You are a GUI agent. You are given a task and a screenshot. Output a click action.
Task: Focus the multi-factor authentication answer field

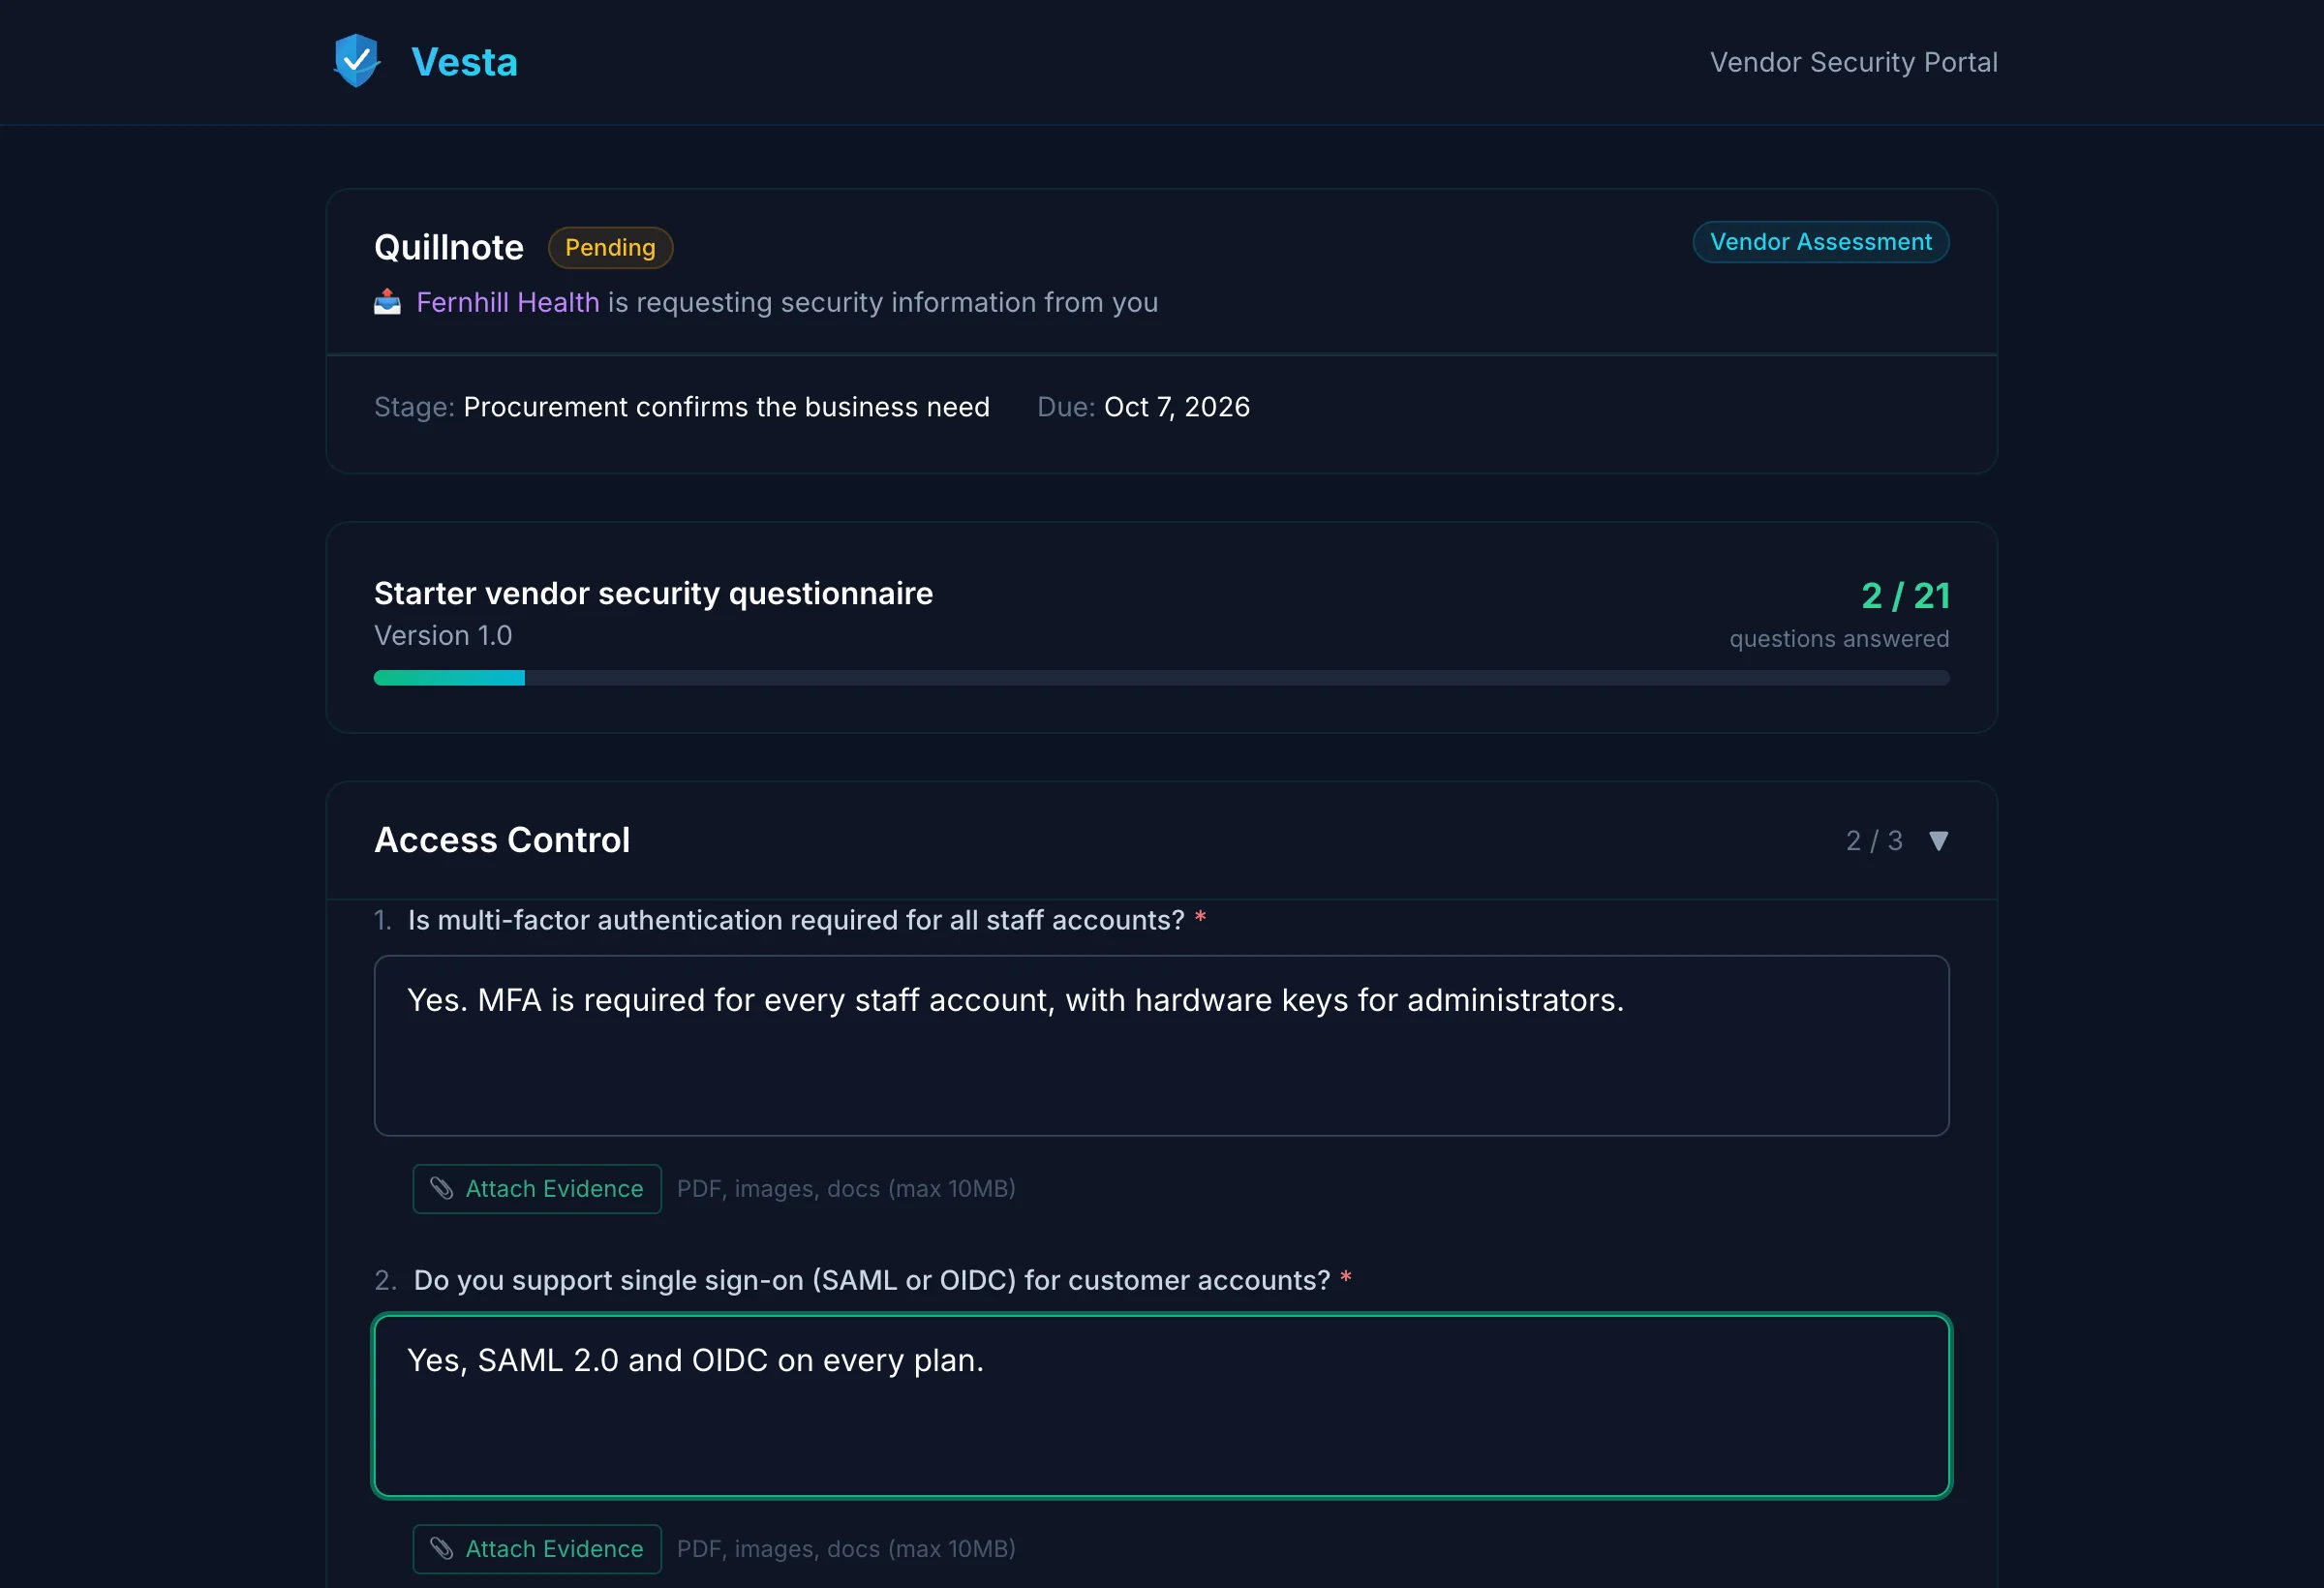[x=1161, y=1046]
